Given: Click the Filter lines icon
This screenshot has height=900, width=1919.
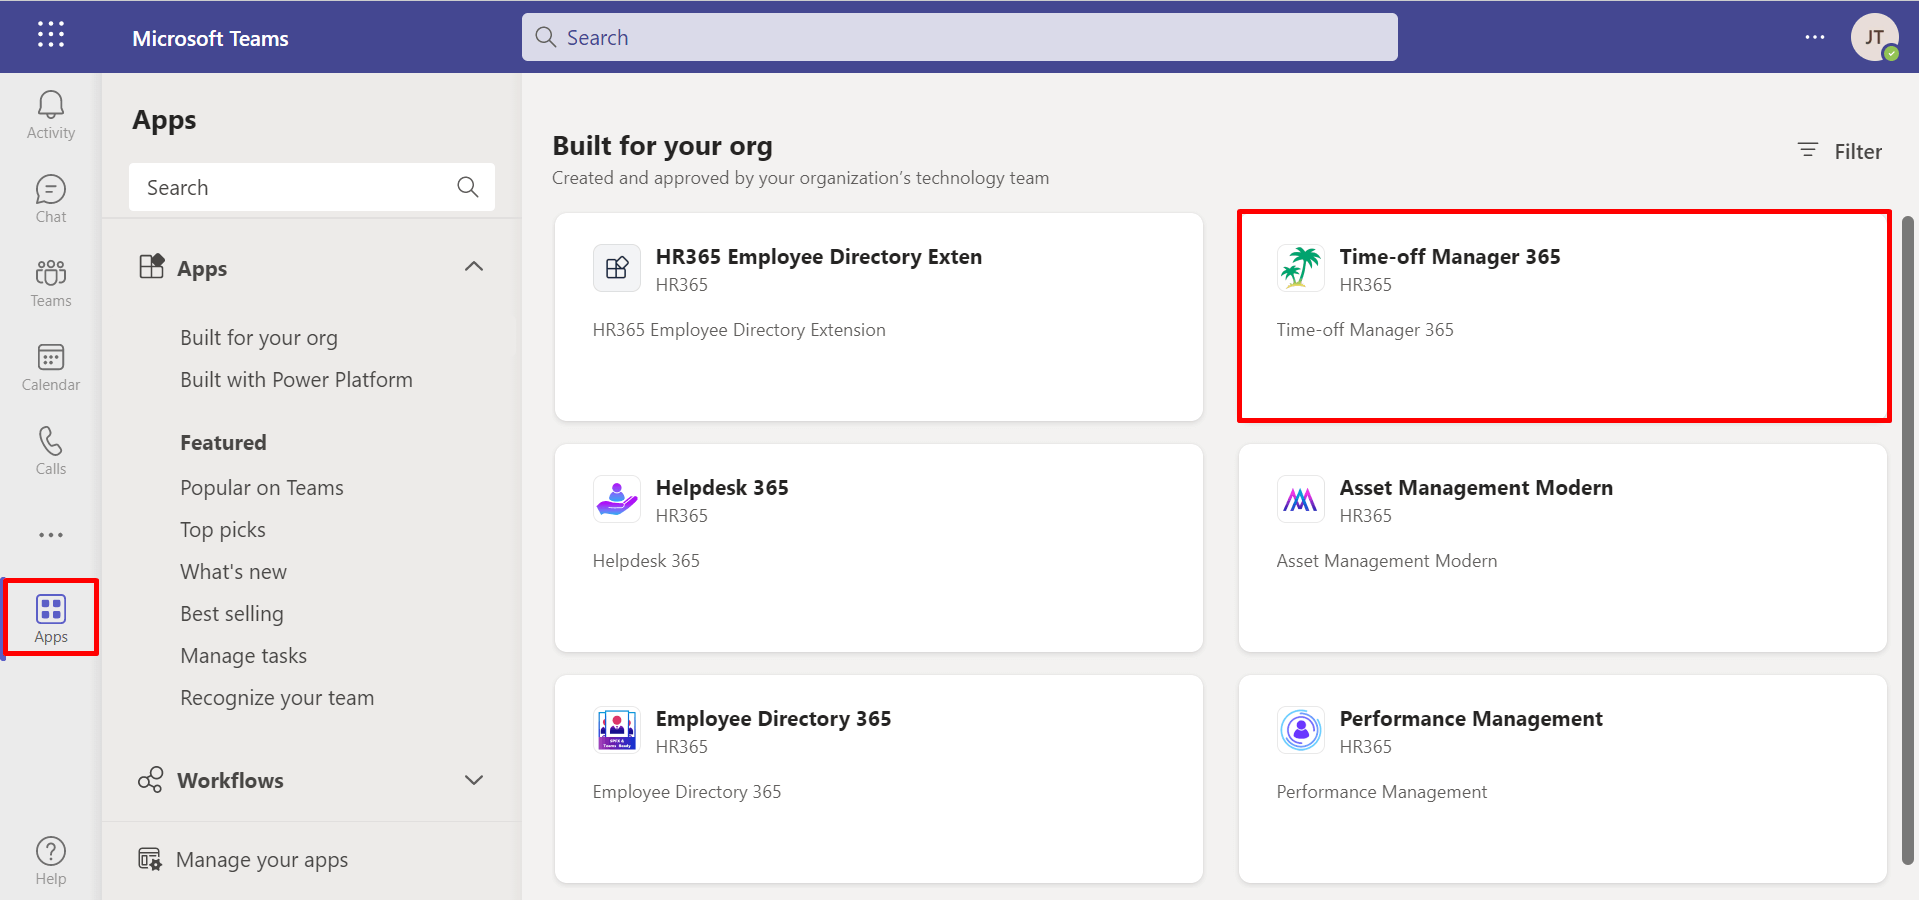Looking at the screenshot, I should pyautogui.click(x=1808, y=150).
